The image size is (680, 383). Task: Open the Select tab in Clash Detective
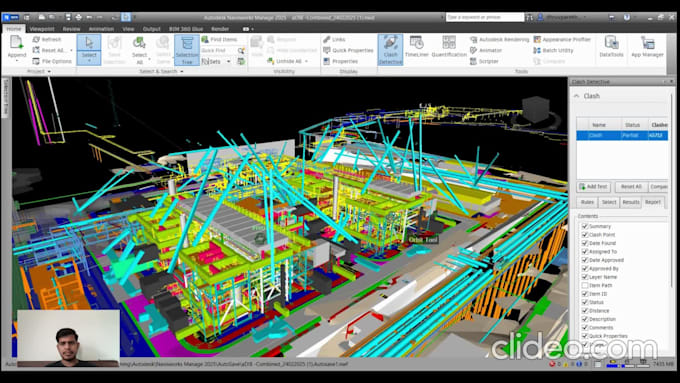[x=609, y=202]
